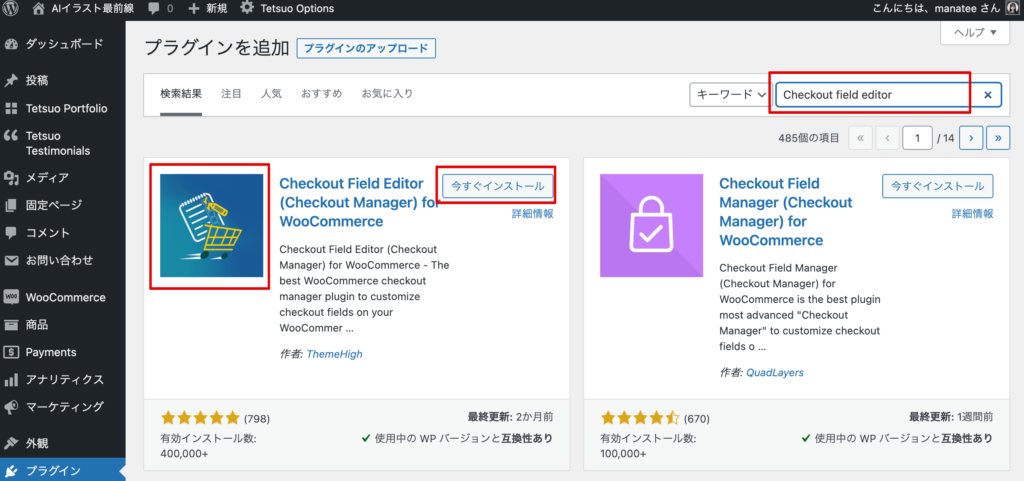Switch to the おすすめ tab
Viewport: 1024px width, 481px height.
(321, 94)
